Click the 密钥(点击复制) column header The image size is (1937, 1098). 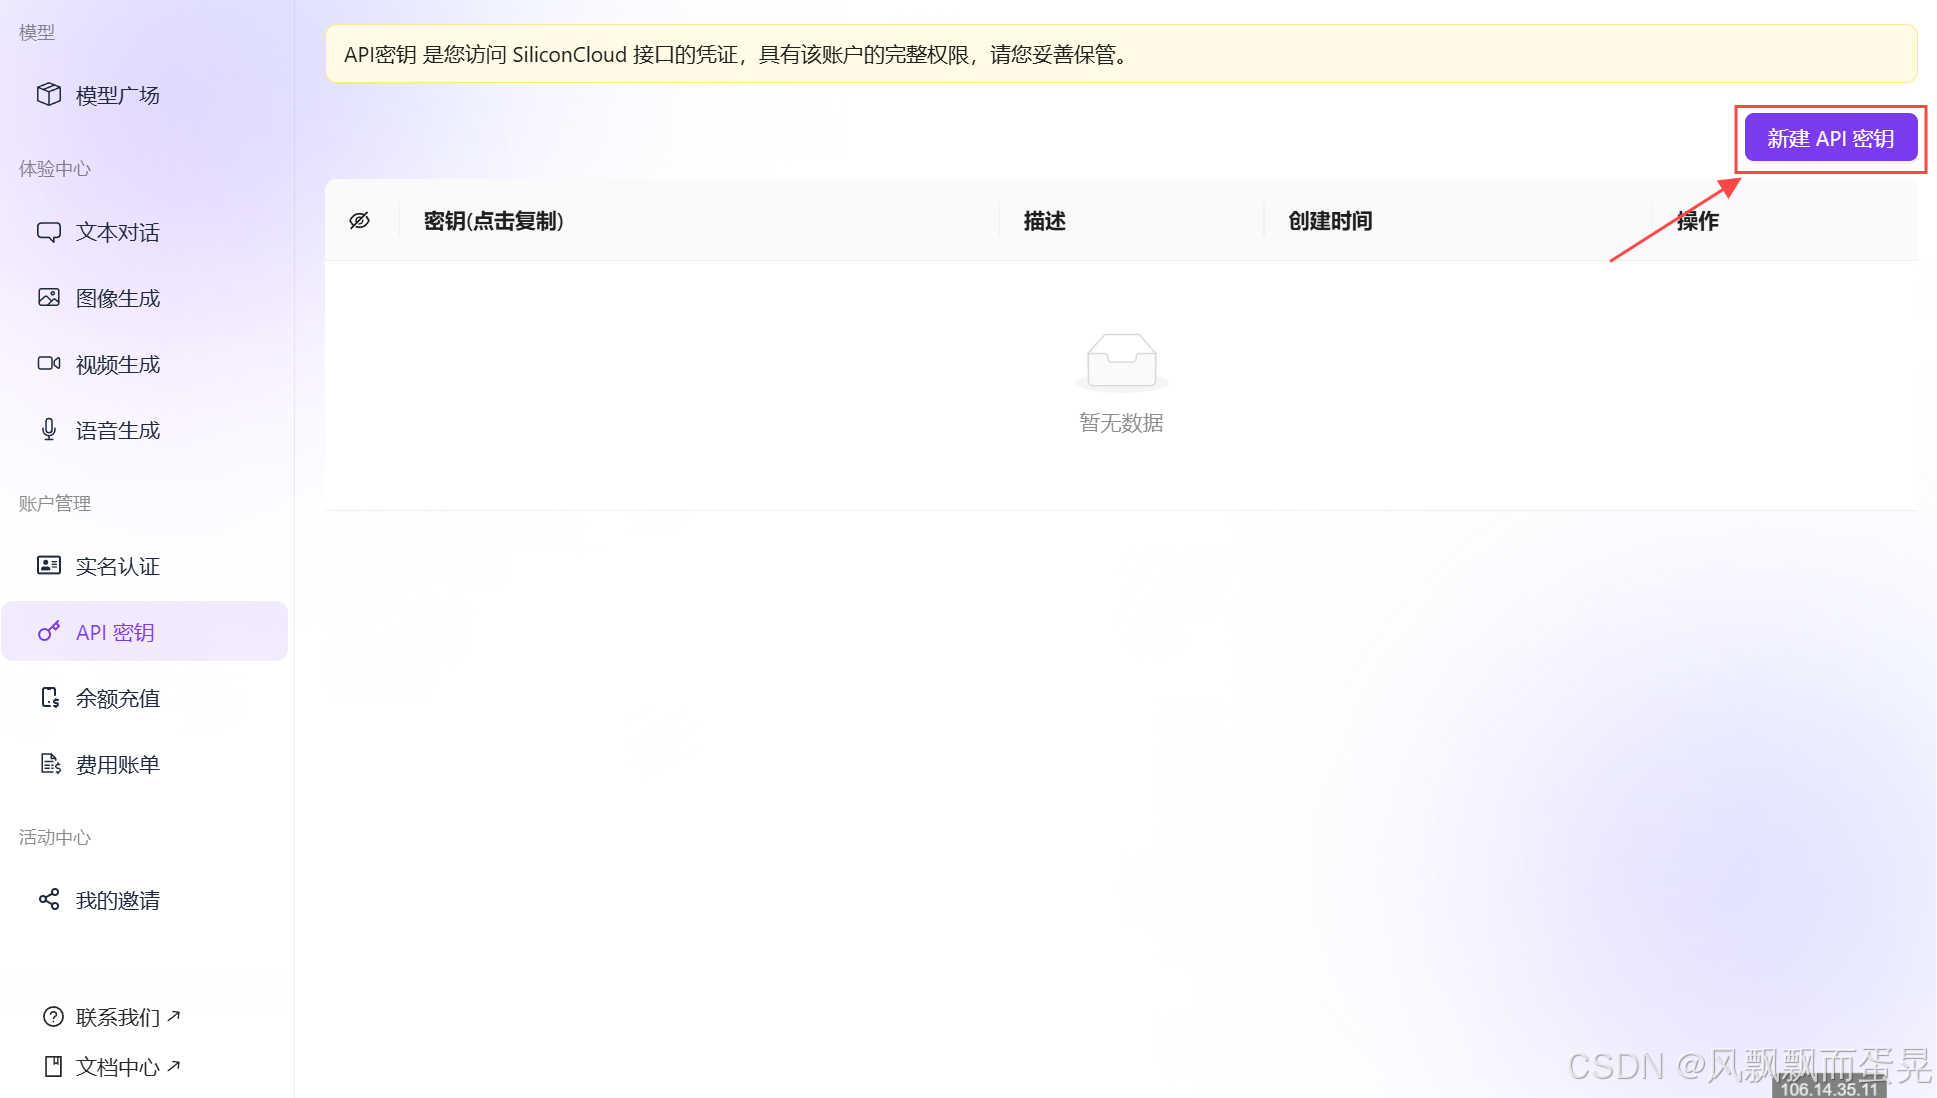coord(494,221)
